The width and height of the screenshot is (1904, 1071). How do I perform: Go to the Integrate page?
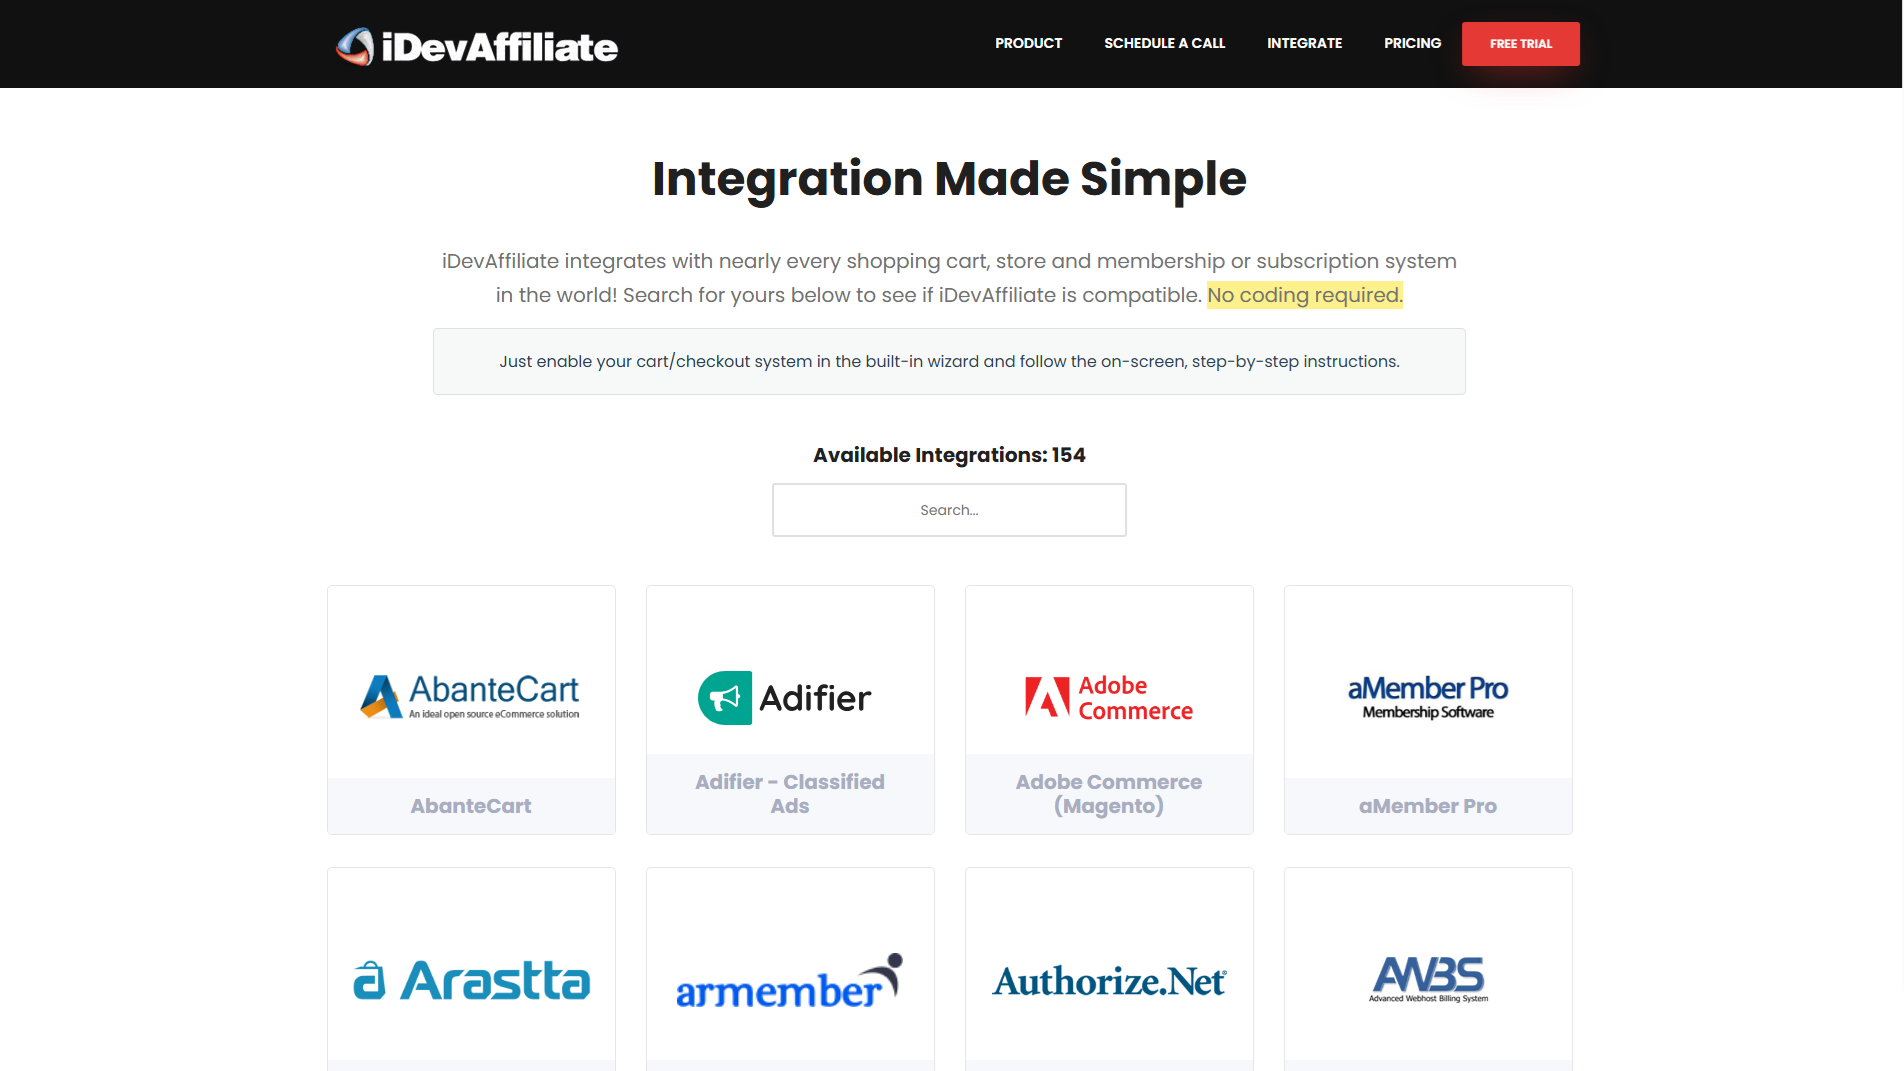click(x=1304, y=43)
